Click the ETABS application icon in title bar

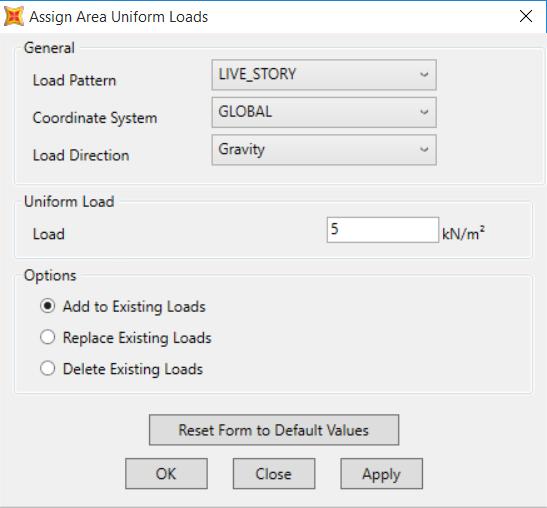click(x=13, y=16)
